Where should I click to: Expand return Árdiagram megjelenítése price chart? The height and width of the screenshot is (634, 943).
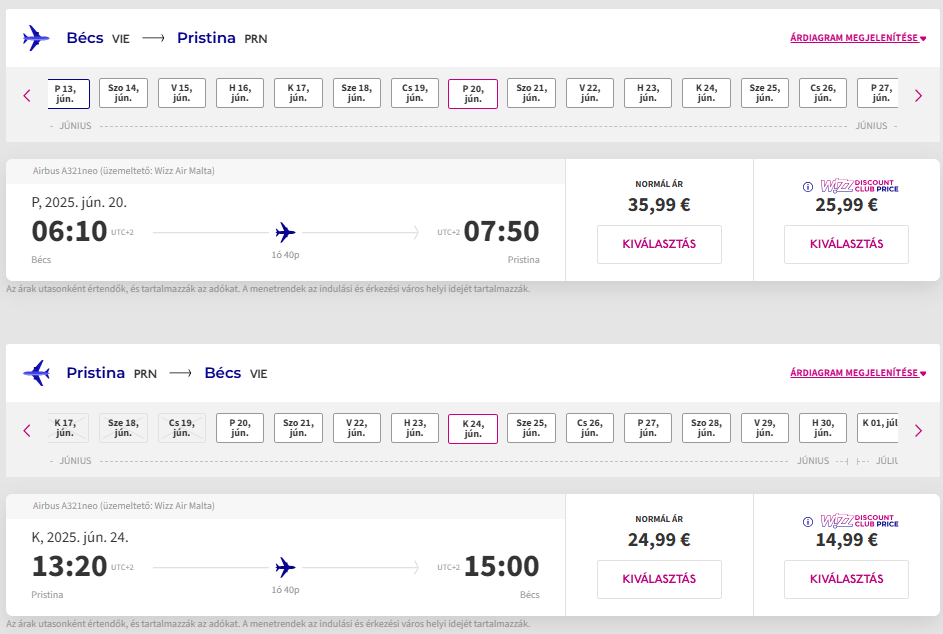point(858,373)
